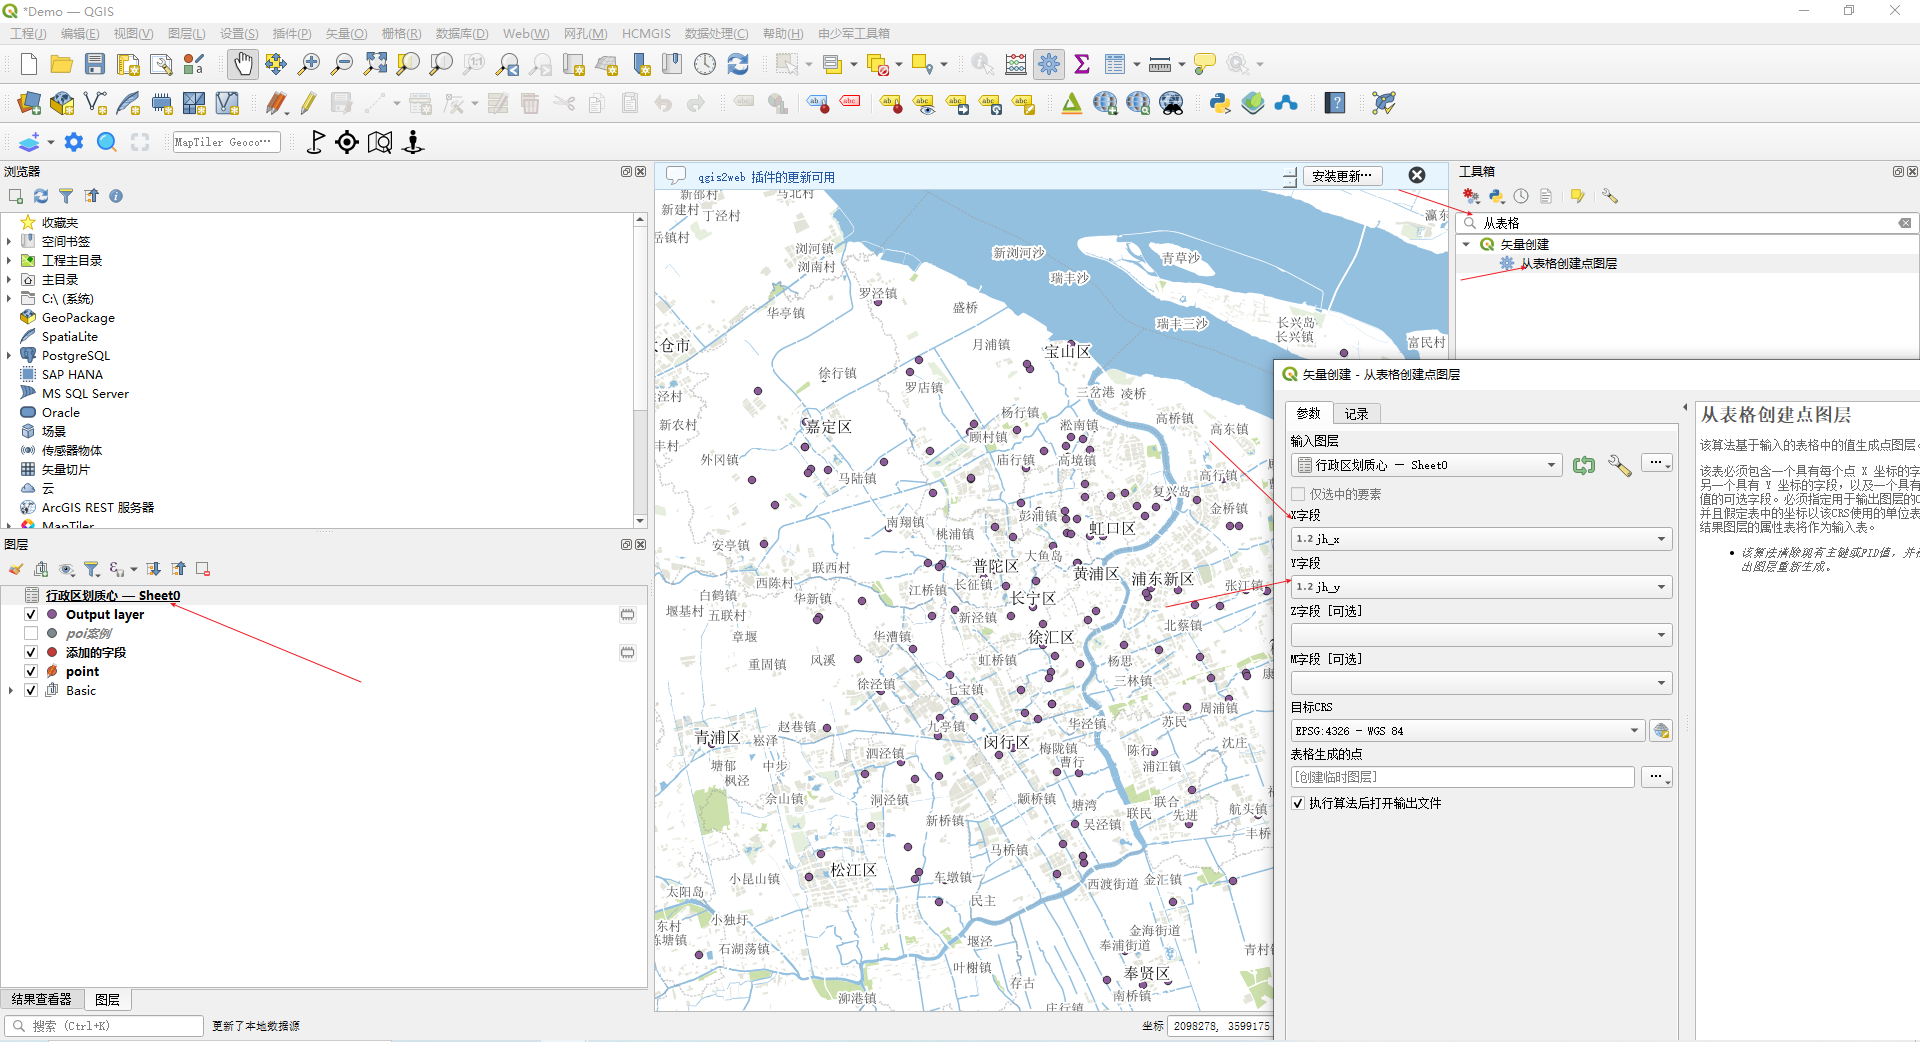Open the 目标CRS dropdown
This screenshot has width=1920, height=1042.
[x=1467, y=731]
